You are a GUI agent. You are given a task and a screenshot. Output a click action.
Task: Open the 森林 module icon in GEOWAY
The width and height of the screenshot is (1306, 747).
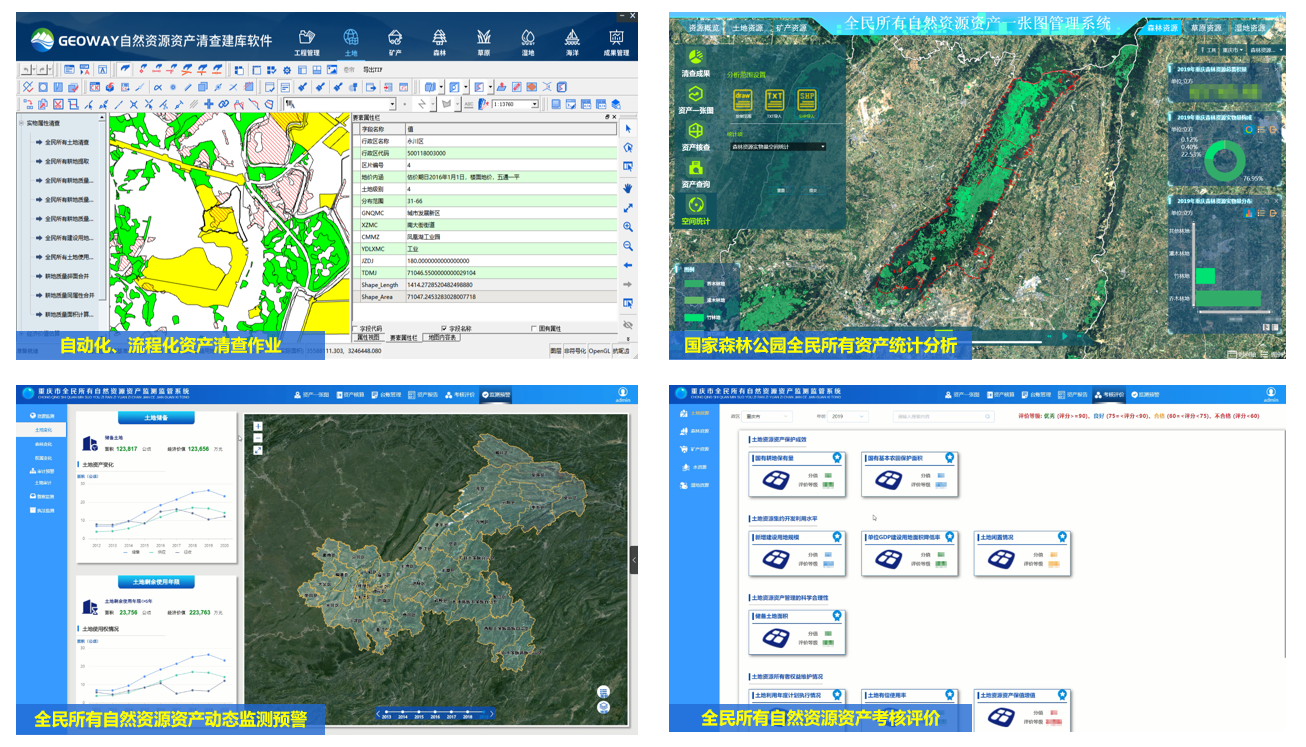point(439,41)
